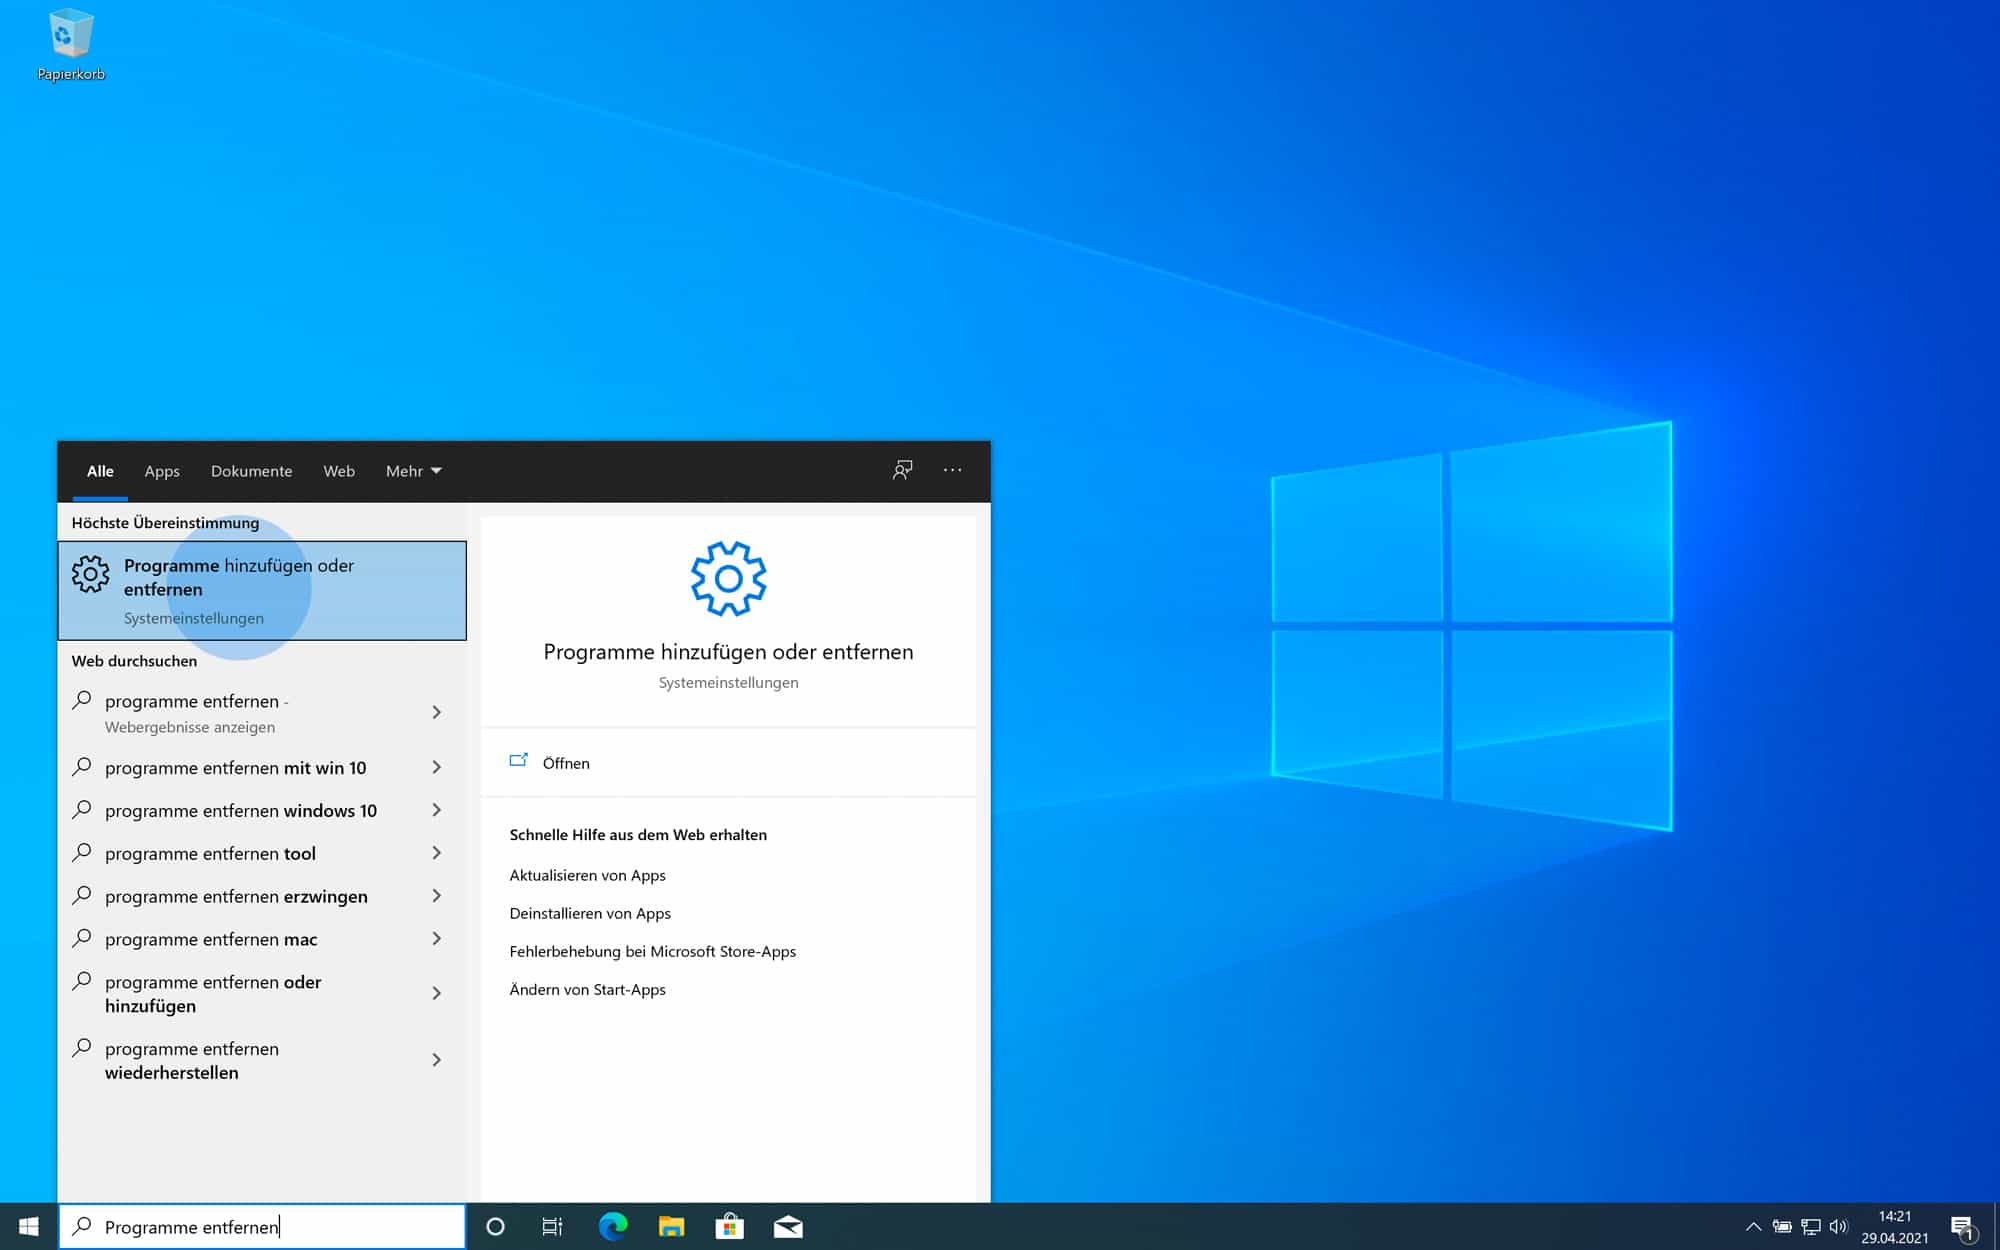
Task: Select suggestion 'programme entfernen wiederherstellen'
Action: [x=262, y=1060]
